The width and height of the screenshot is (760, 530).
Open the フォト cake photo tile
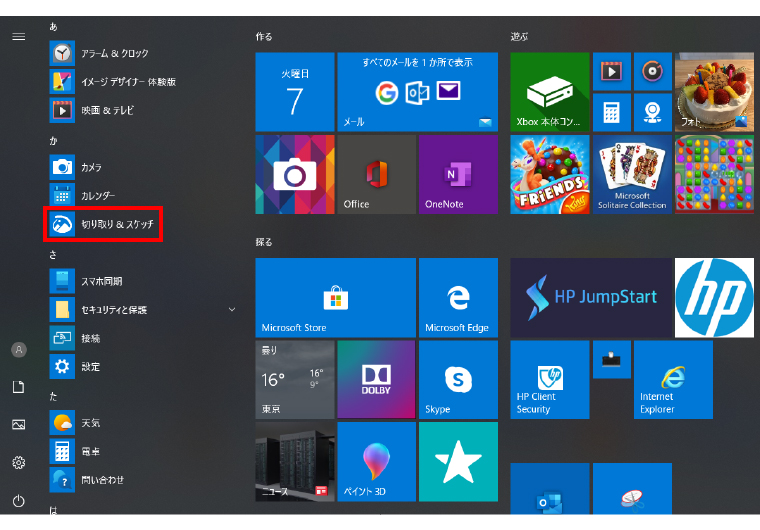(x=714, y=92)
